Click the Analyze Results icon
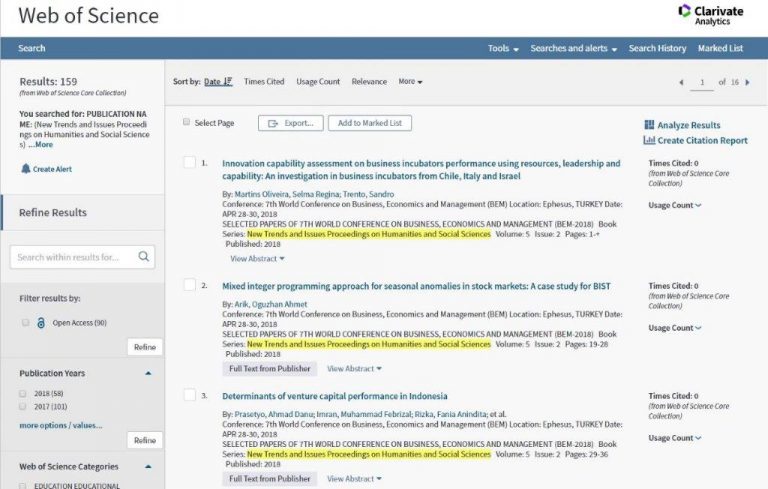This screenshot has width=768, height=489. (x=649, y=125)
